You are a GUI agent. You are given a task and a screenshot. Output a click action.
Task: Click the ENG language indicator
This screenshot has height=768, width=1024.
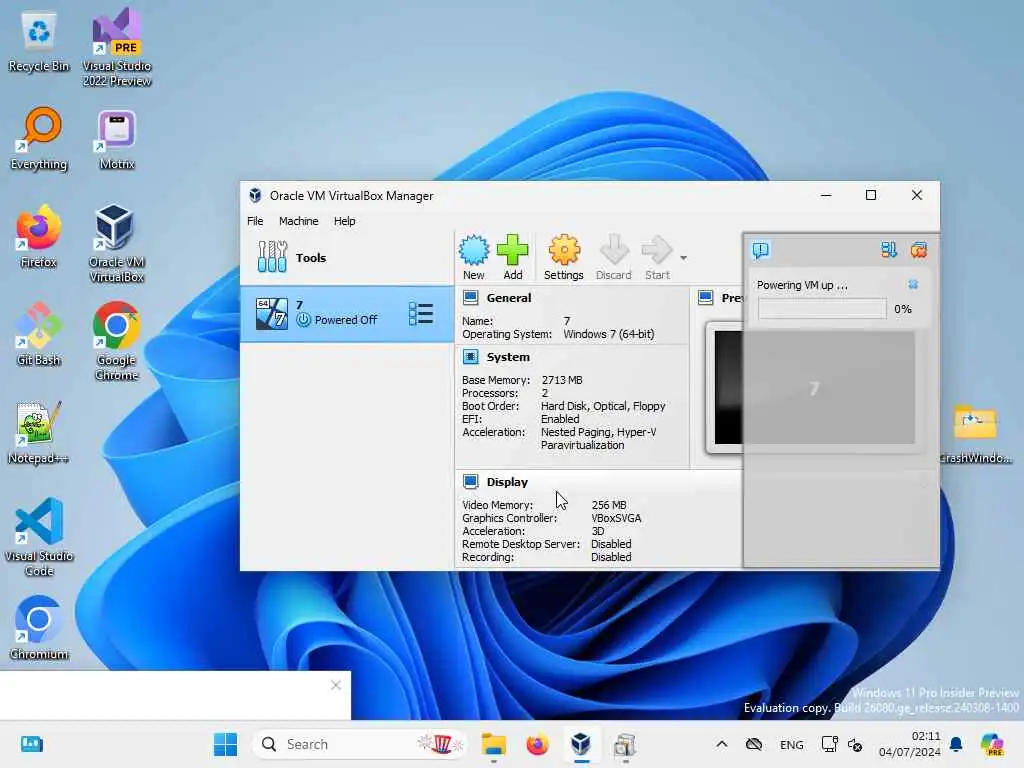792,744
